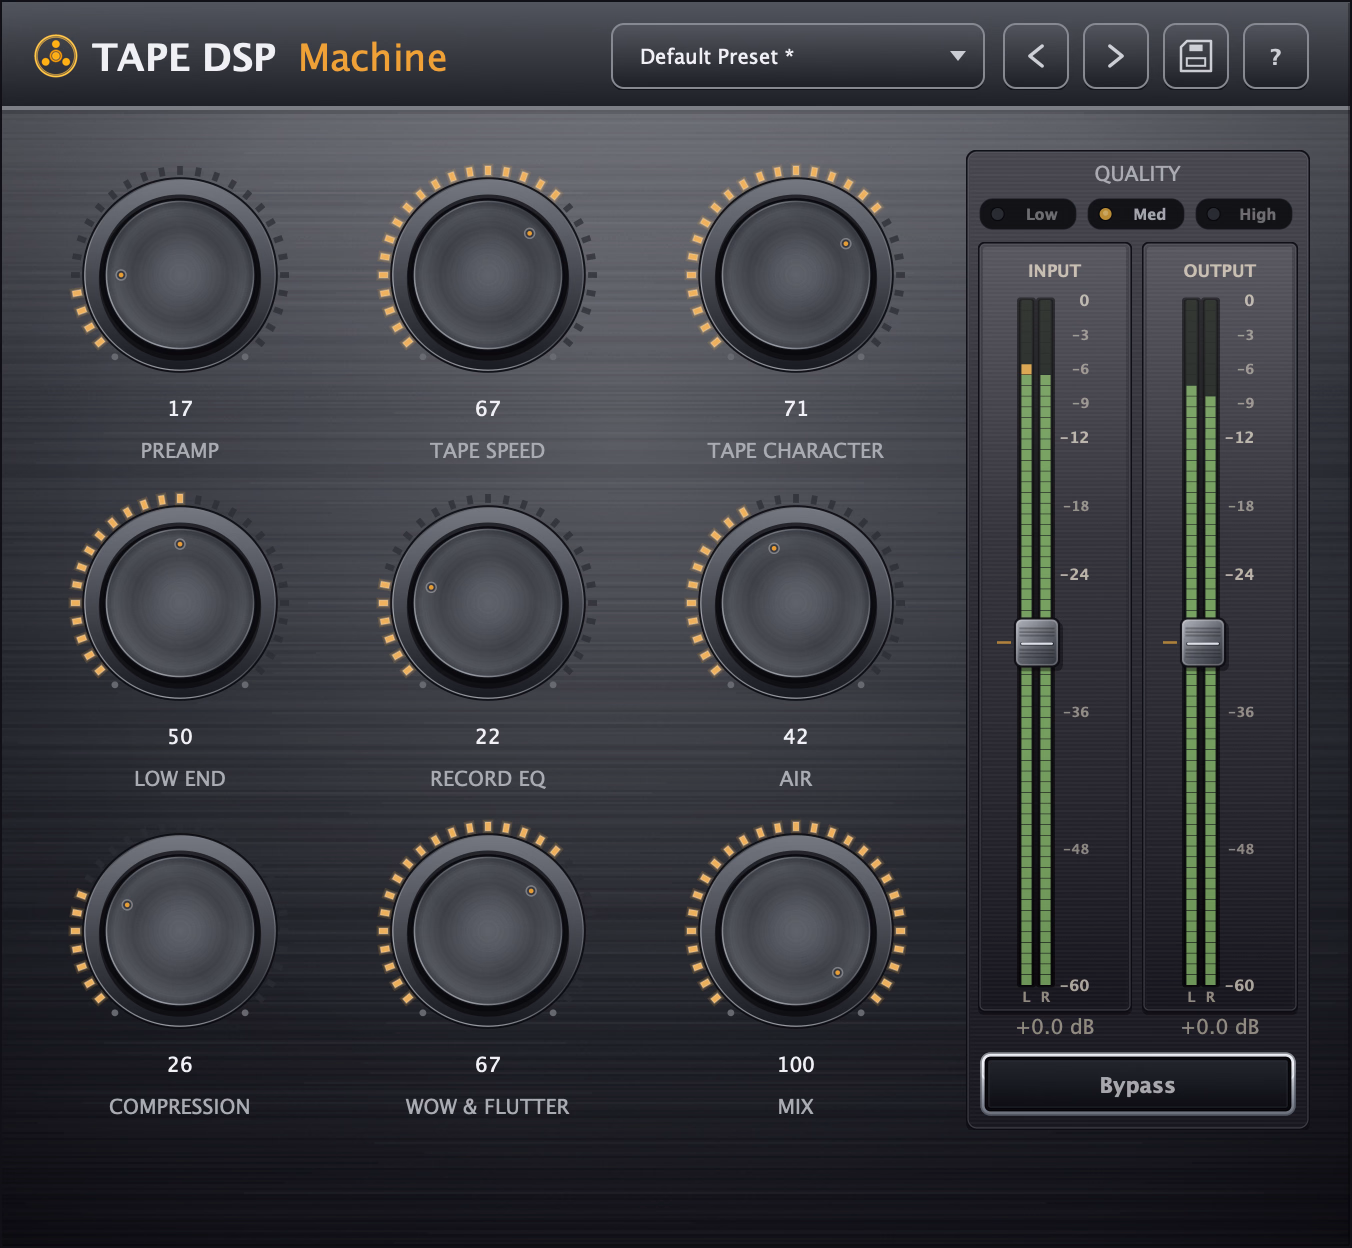
Task: Click the COMPRESSION value 26
Action: click(180, 1065)
